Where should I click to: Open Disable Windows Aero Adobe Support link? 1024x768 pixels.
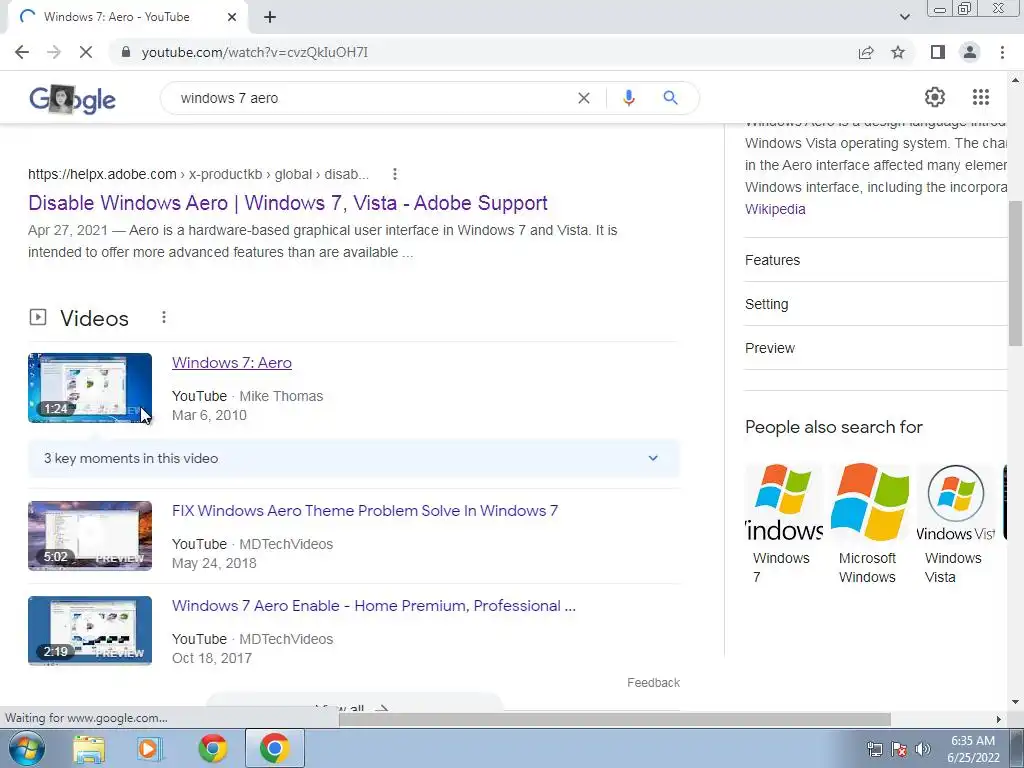(287, 202)
